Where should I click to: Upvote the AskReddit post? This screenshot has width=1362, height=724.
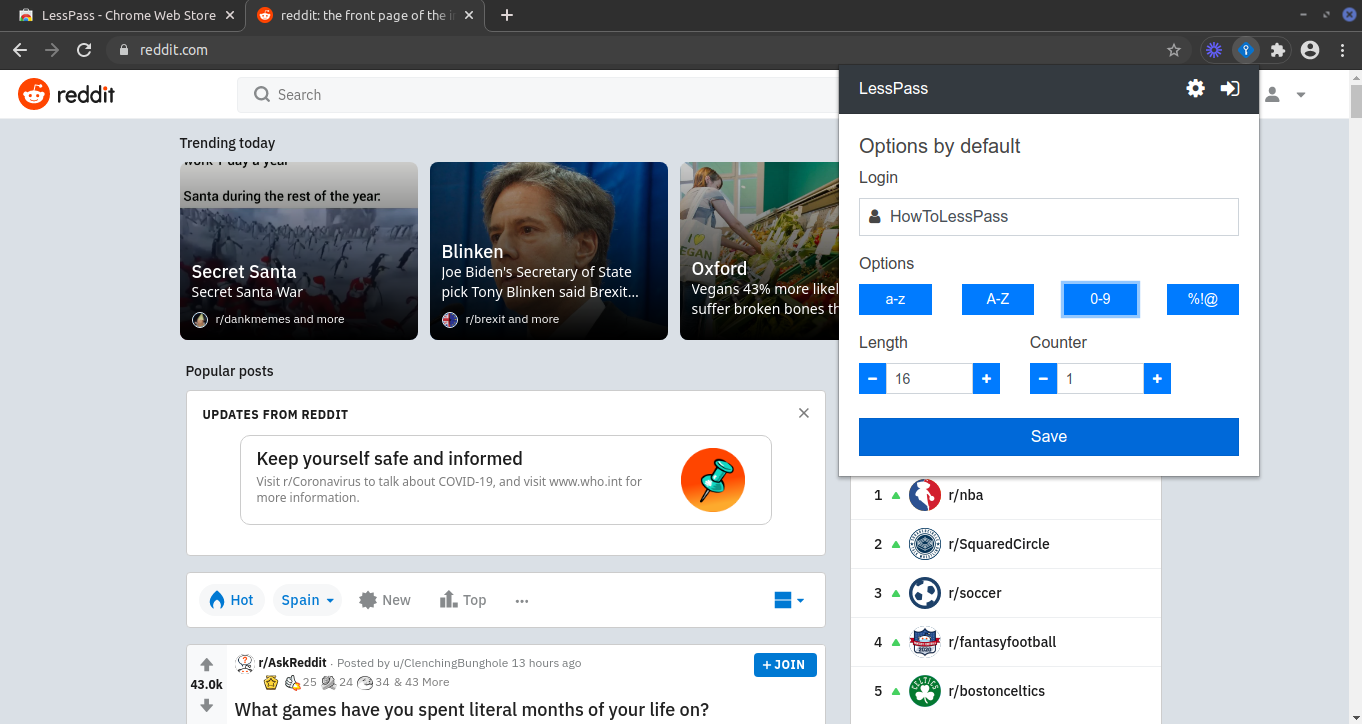point(206,664)
